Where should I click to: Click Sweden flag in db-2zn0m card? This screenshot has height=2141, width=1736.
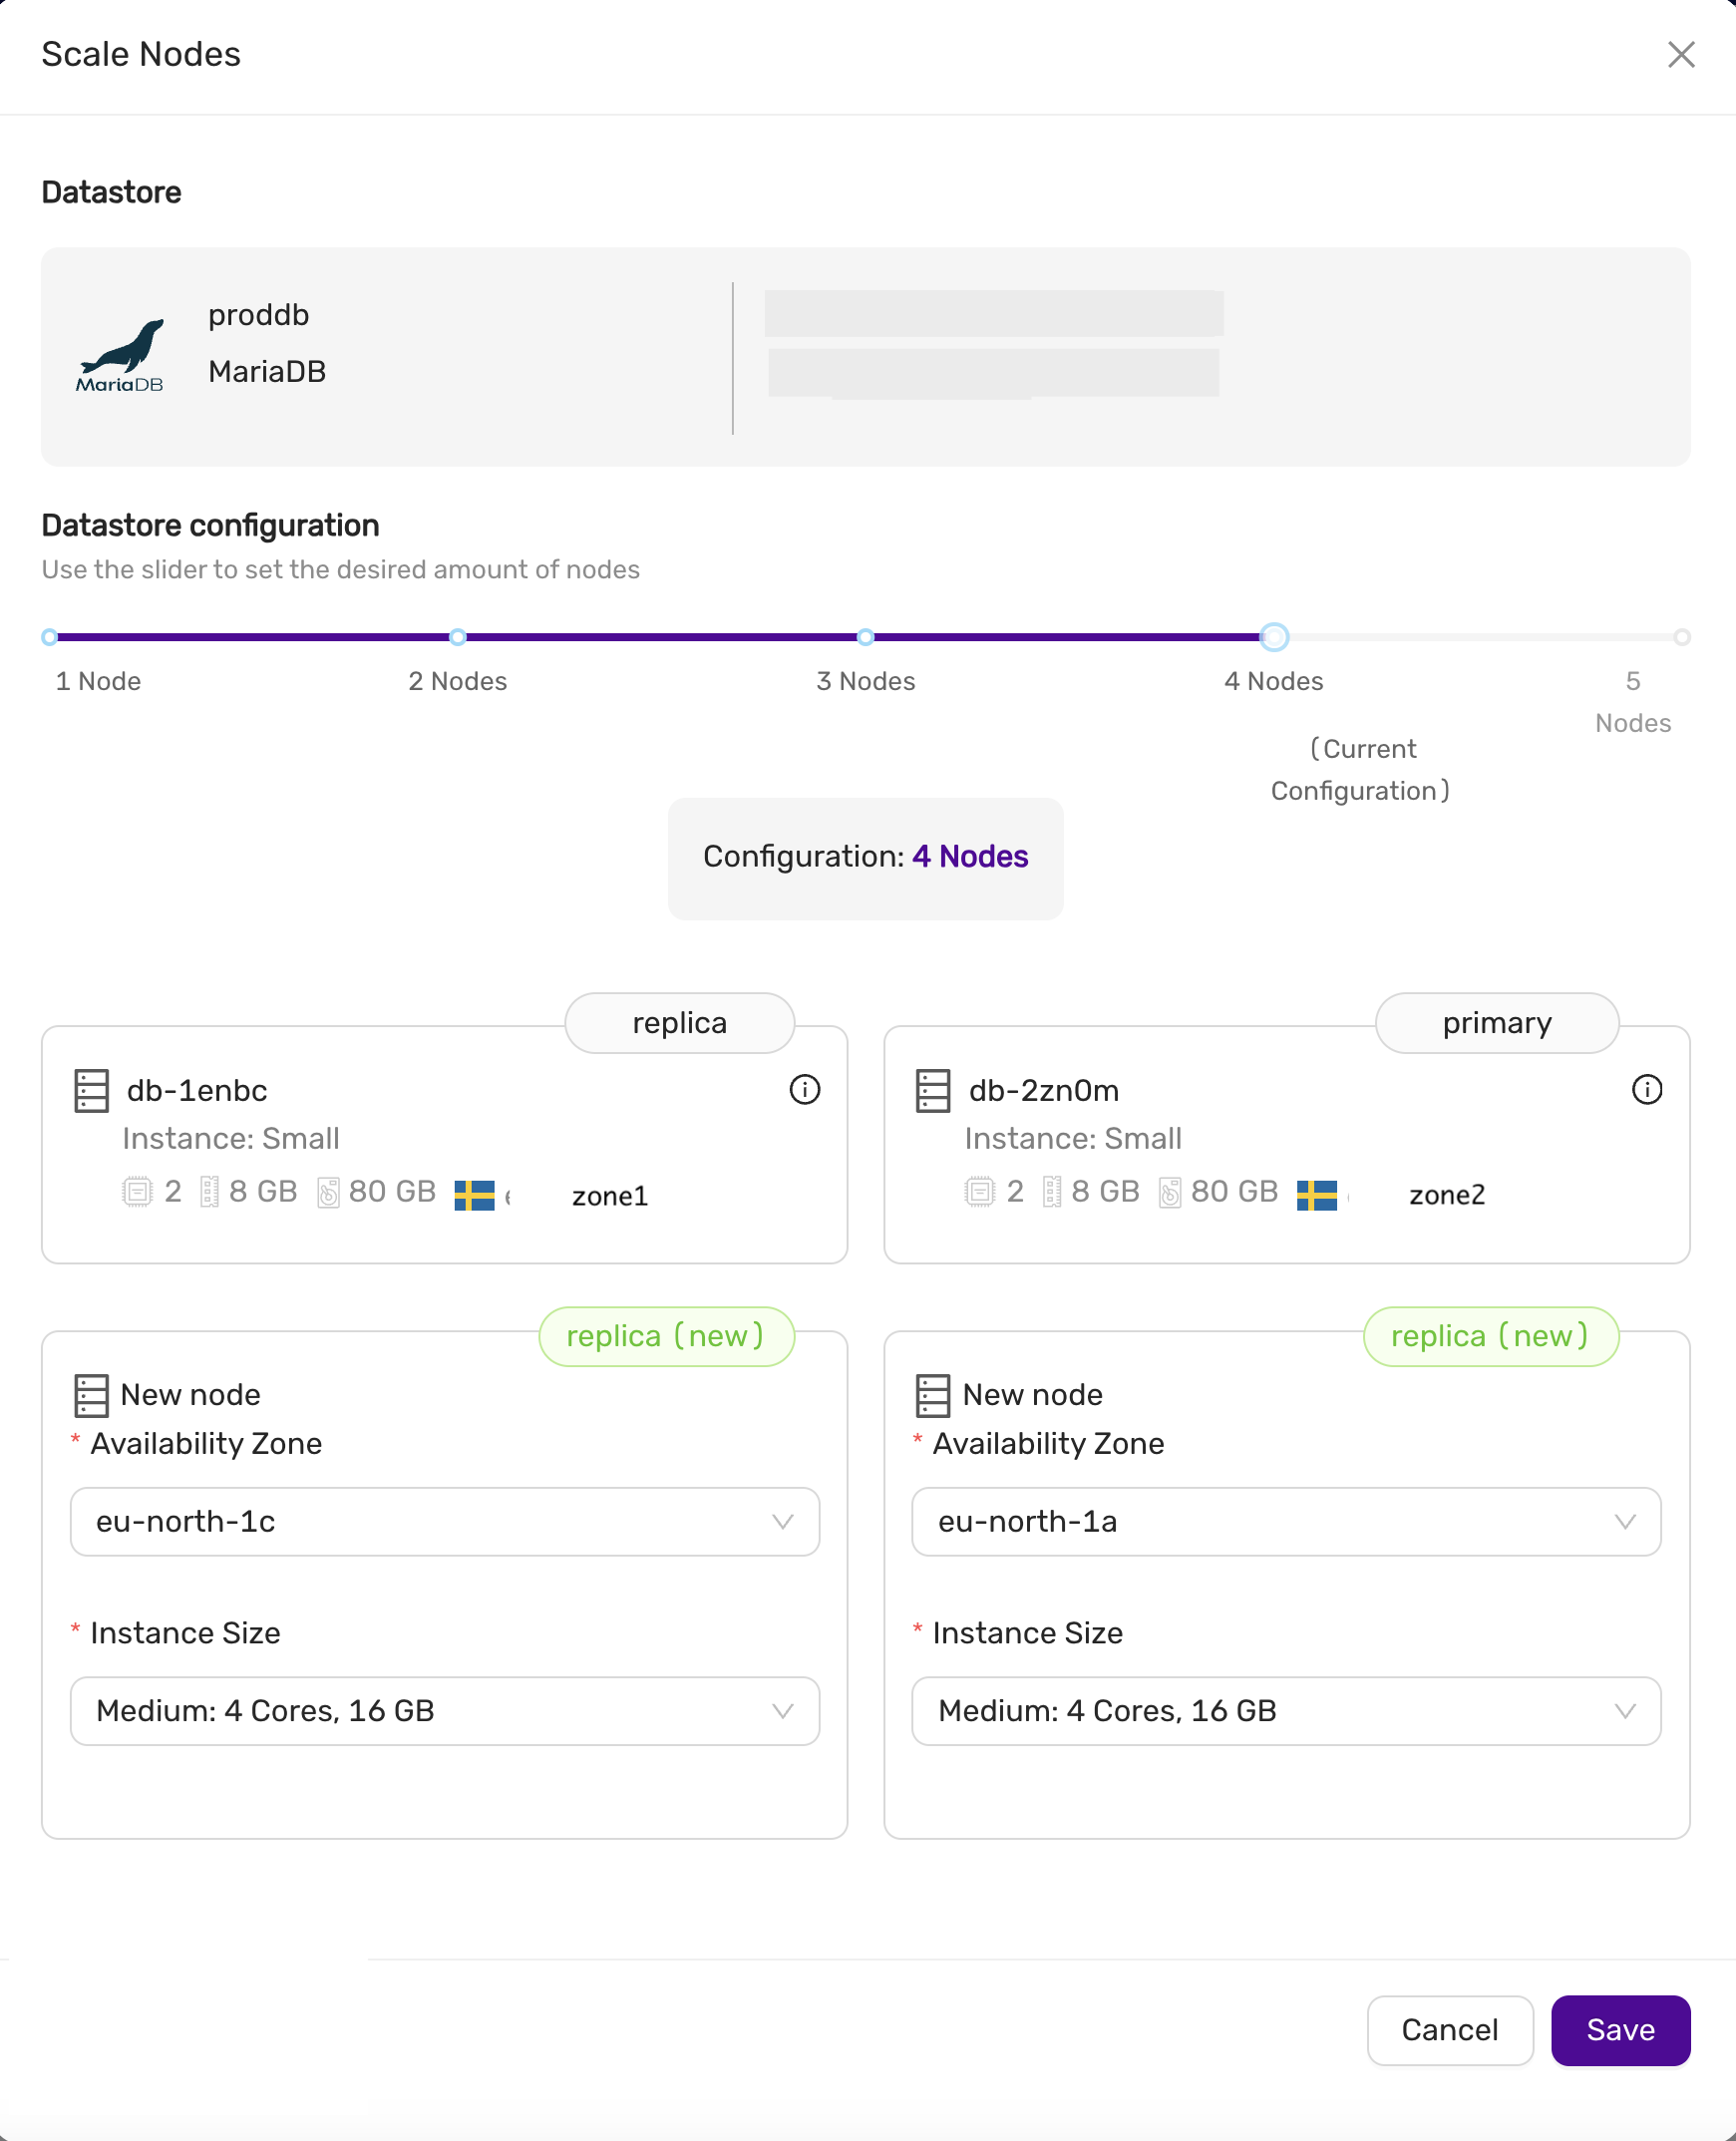coord(1316,1194)
